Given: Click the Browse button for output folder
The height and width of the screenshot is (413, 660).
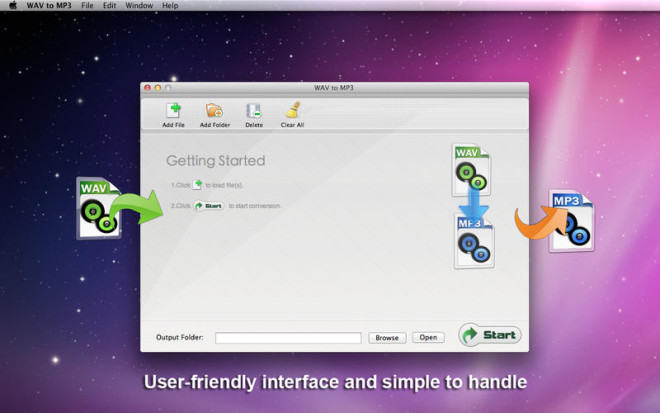Looking at the screenshot, I should point(387,338).
